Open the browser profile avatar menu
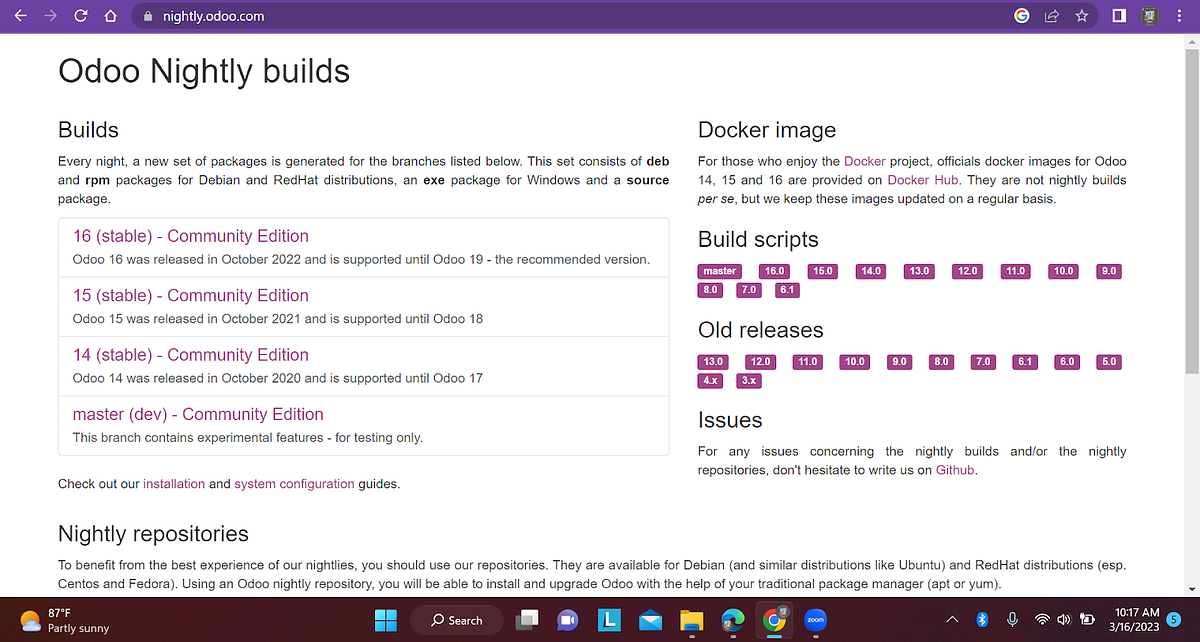Viewport: 1200px width, 642px height. 1148,16
